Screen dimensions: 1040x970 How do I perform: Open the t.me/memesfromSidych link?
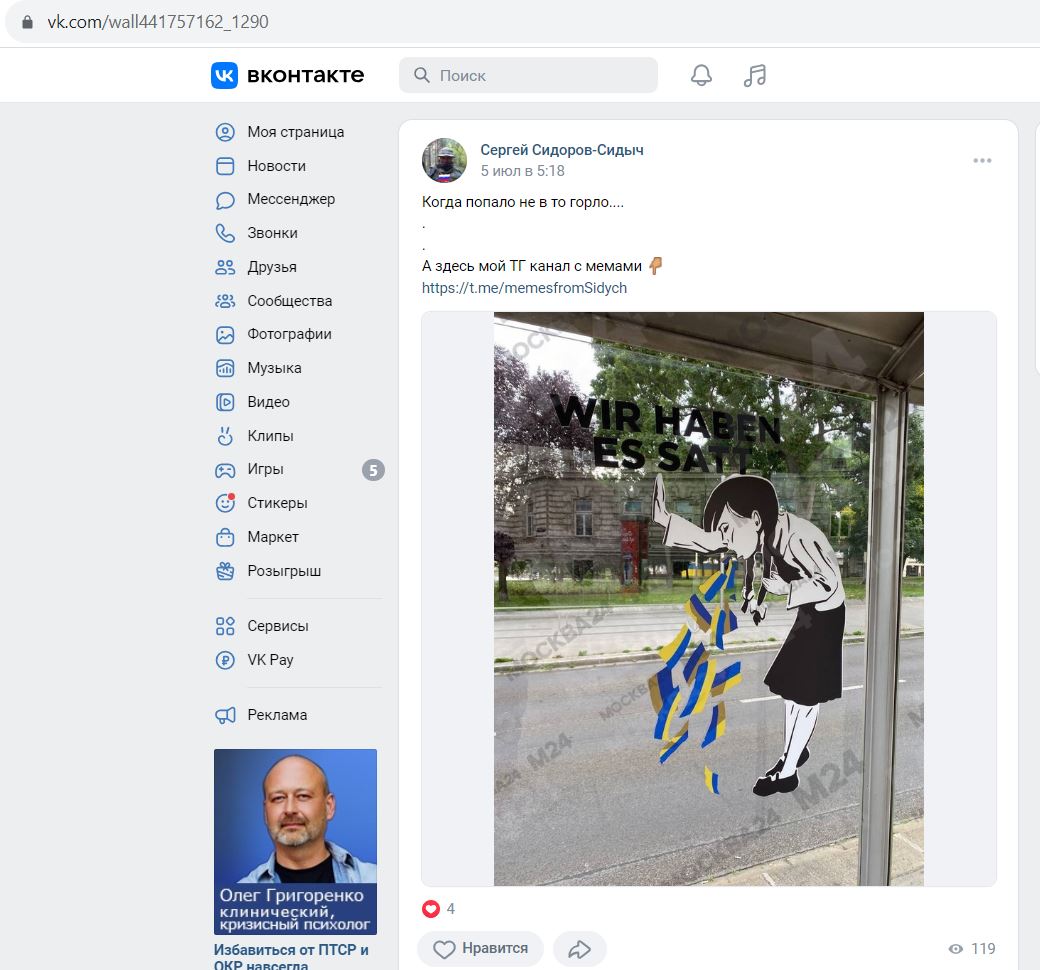click(x=525, y=288)
